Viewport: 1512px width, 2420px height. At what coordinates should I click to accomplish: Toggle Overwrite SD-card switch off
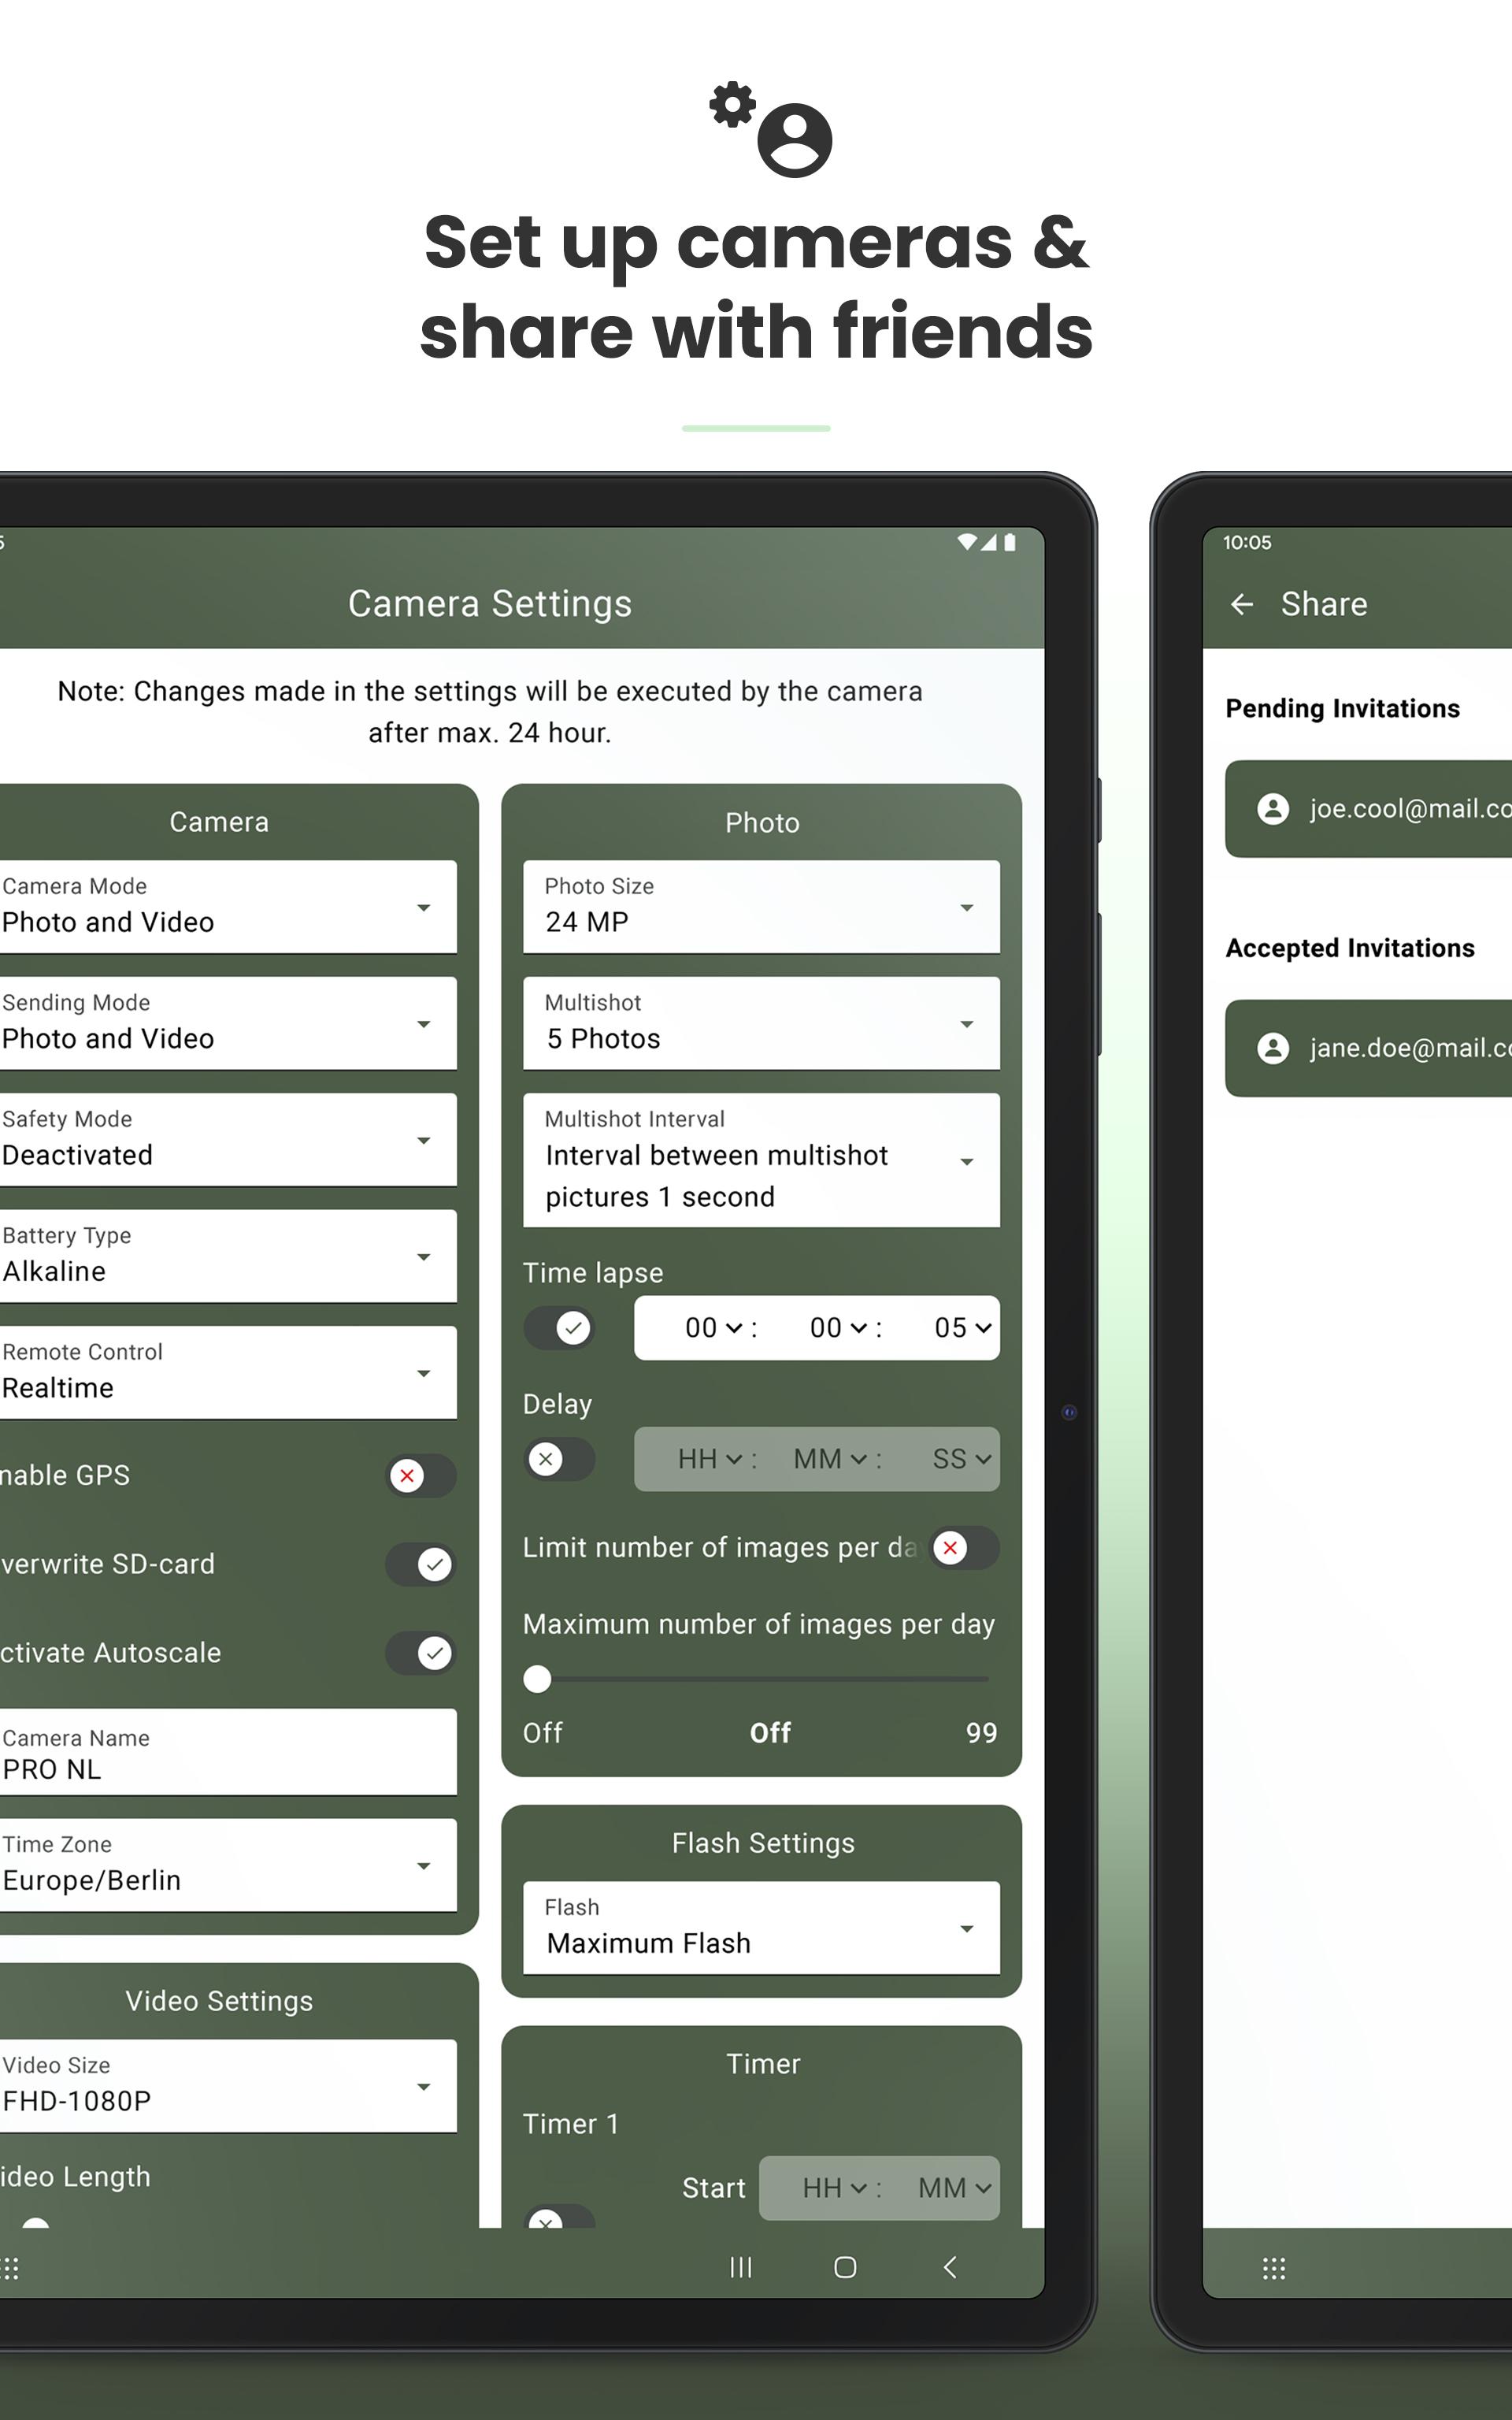[x=420, y=1564]
